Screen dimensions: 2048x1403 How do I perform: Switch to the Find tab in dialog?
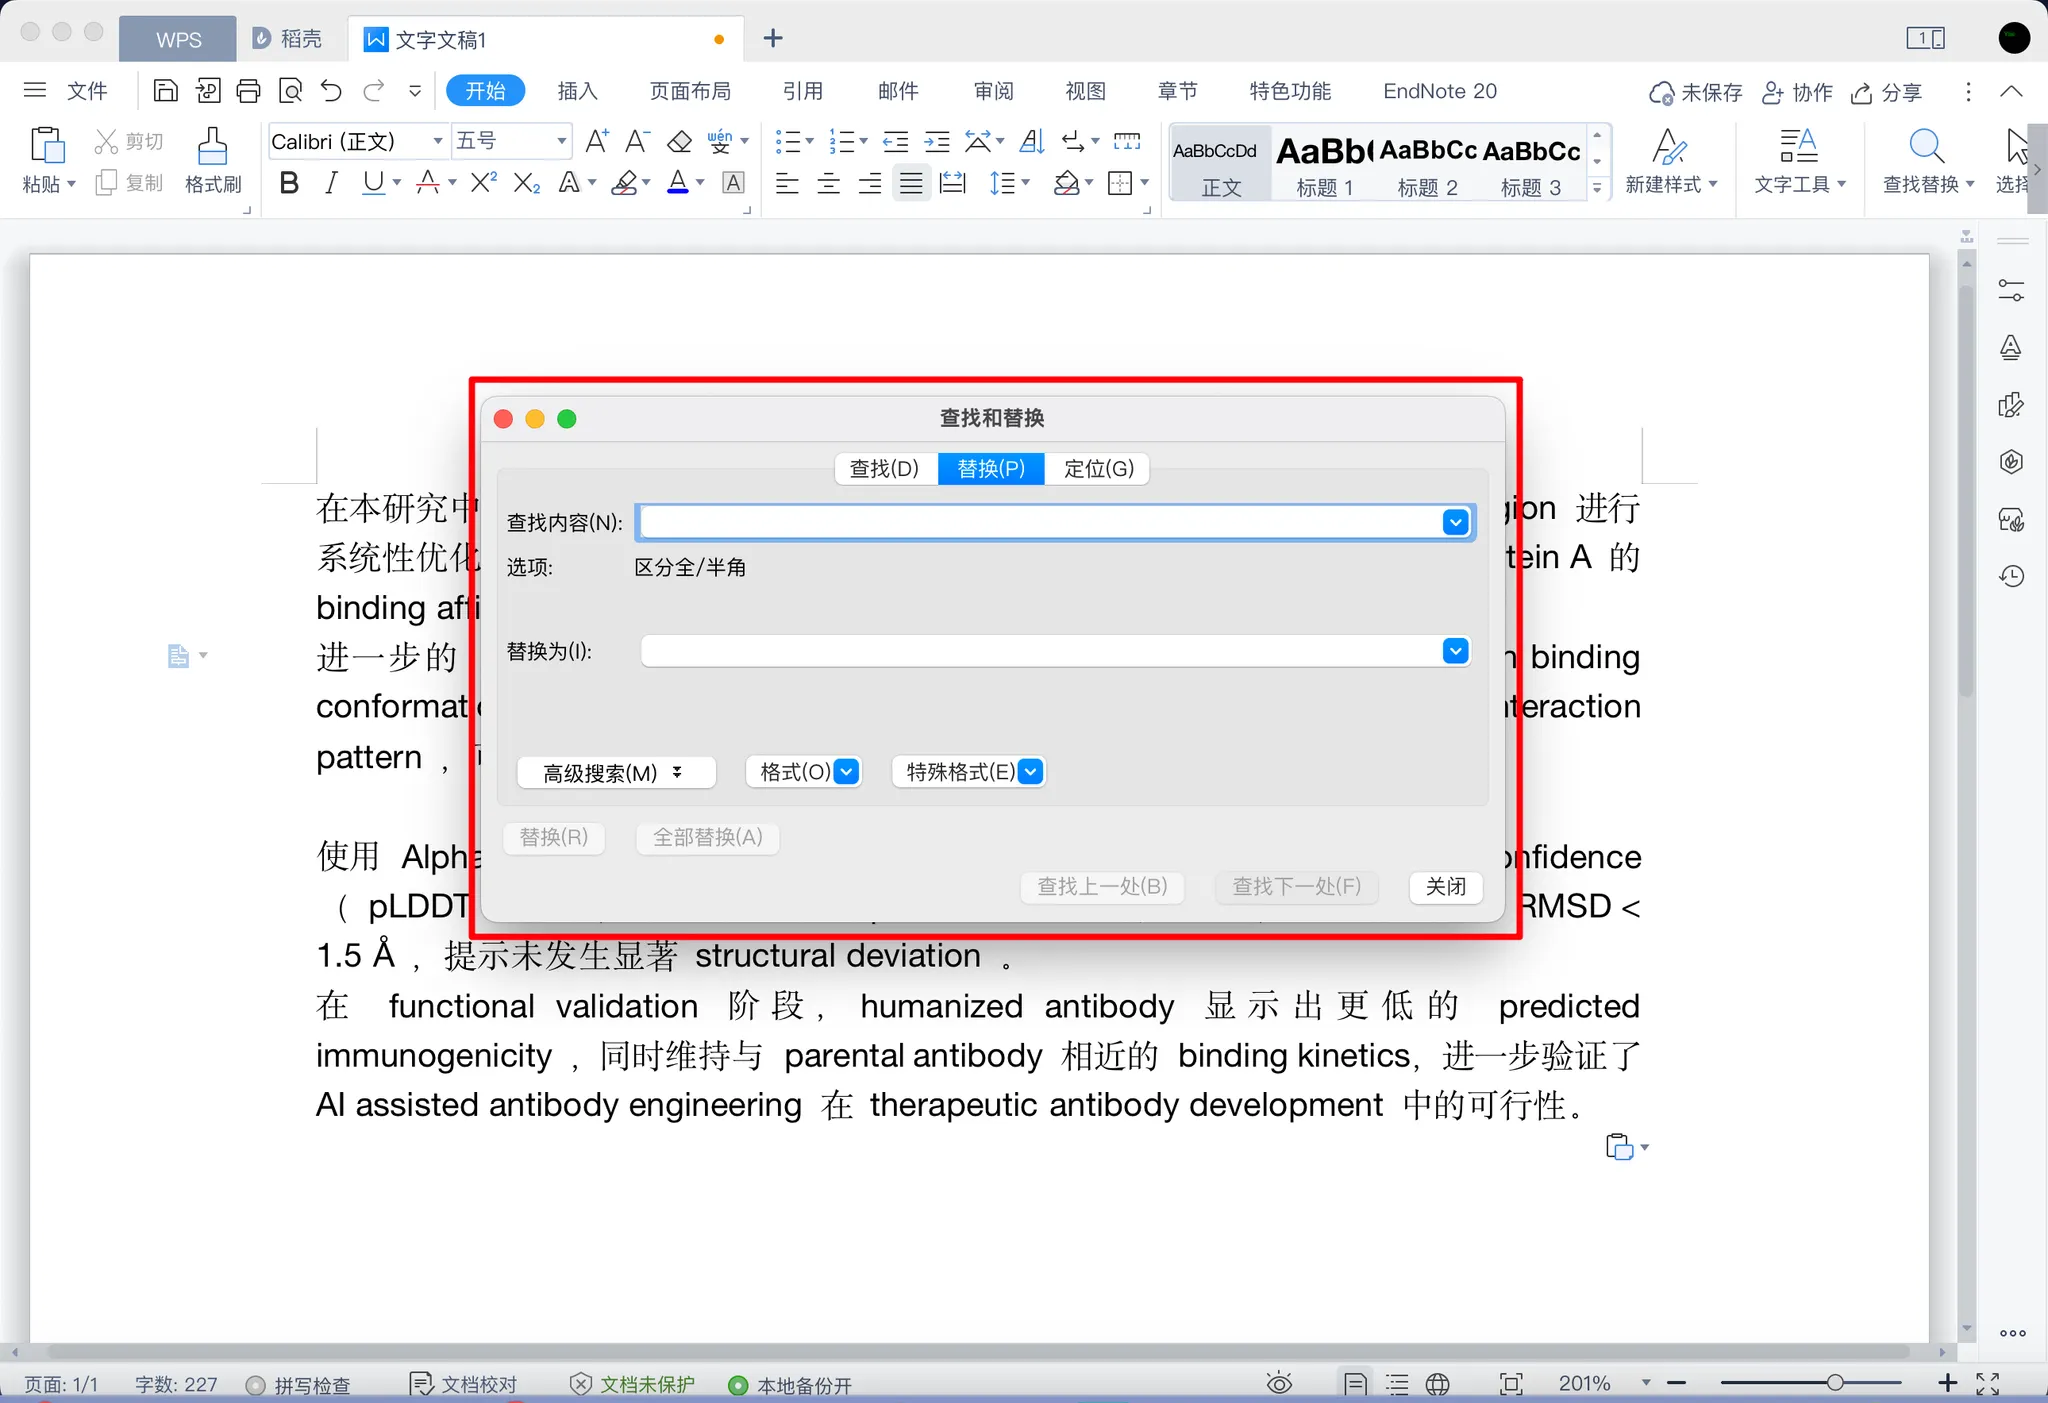pyautogui.click(x=884, y=469)
